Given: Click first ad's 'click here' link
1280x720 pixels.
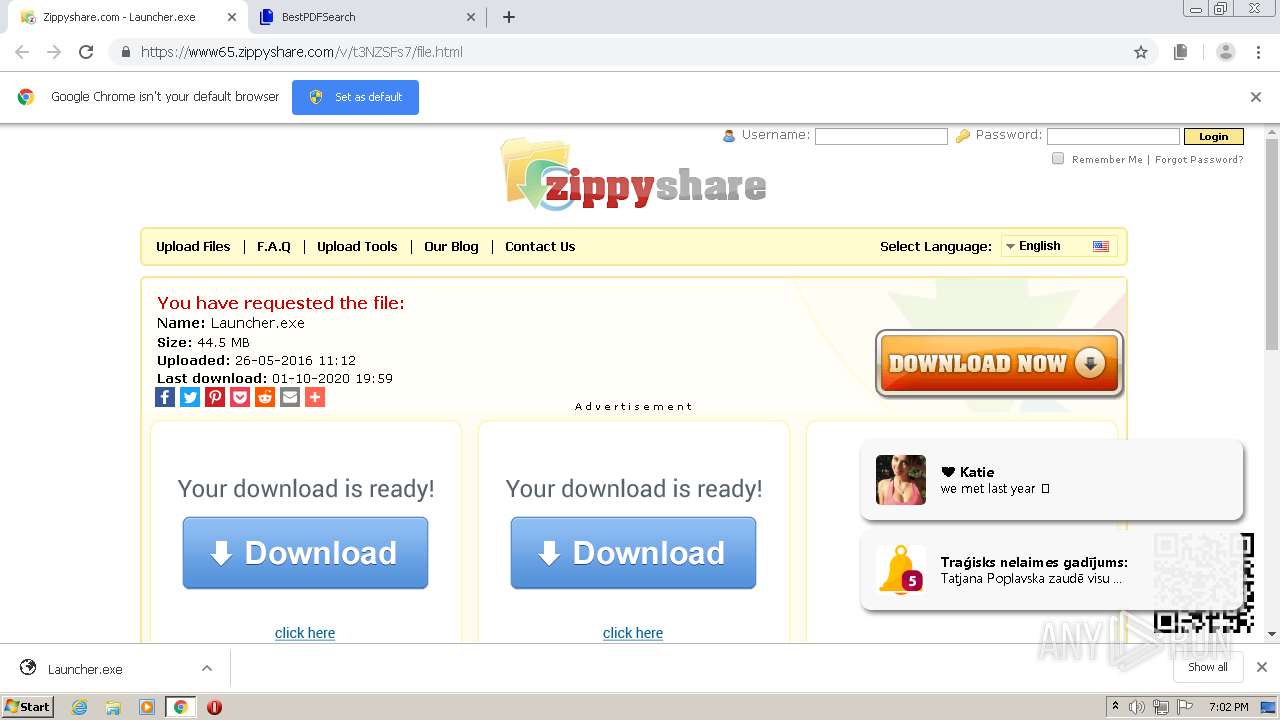Looking at the screenshot, I should pos(305,633).
